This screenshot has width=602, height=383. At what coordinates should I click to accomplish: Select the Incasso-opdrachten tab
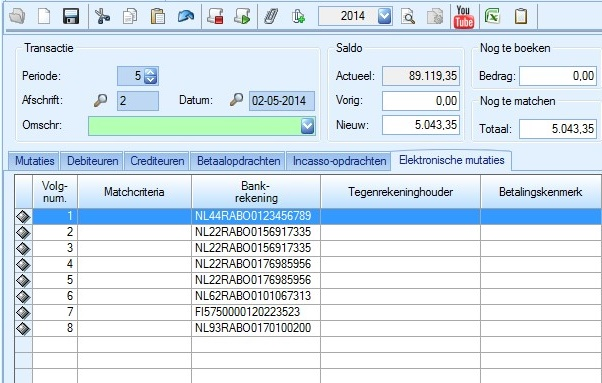339,161
